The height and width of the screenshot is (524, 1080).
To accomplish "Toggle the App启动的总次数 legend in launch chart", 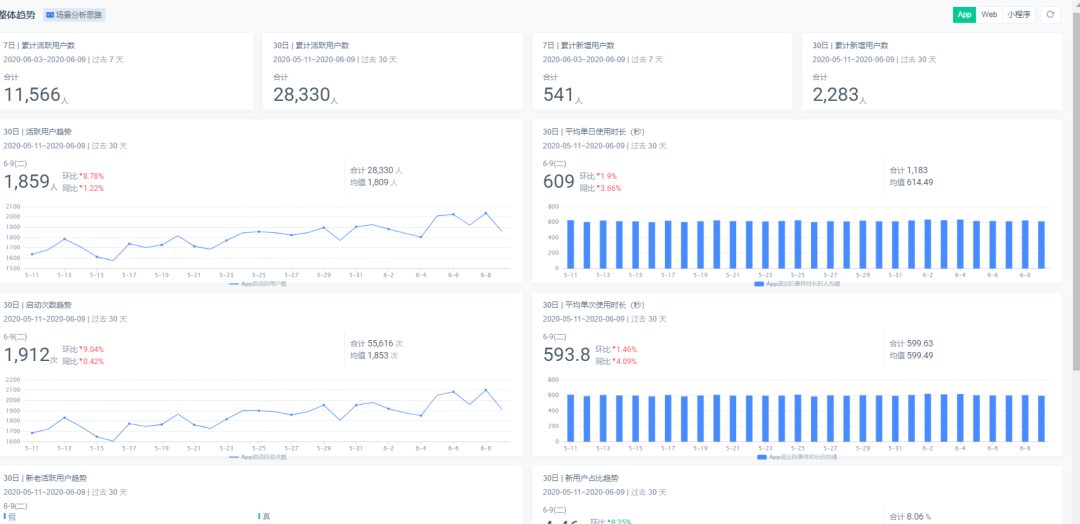I will pyautogui.click(x=258, y=457).
